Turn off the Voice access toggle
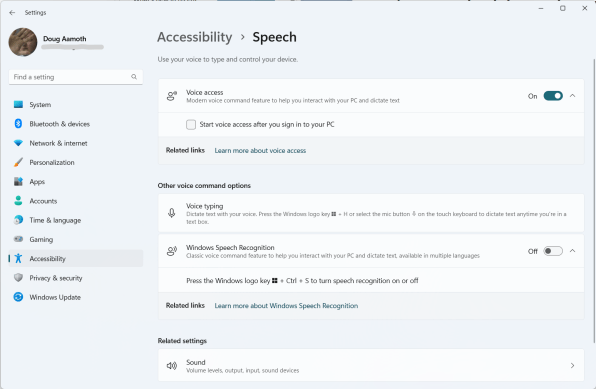596x389 pixels. coord(553,96)
